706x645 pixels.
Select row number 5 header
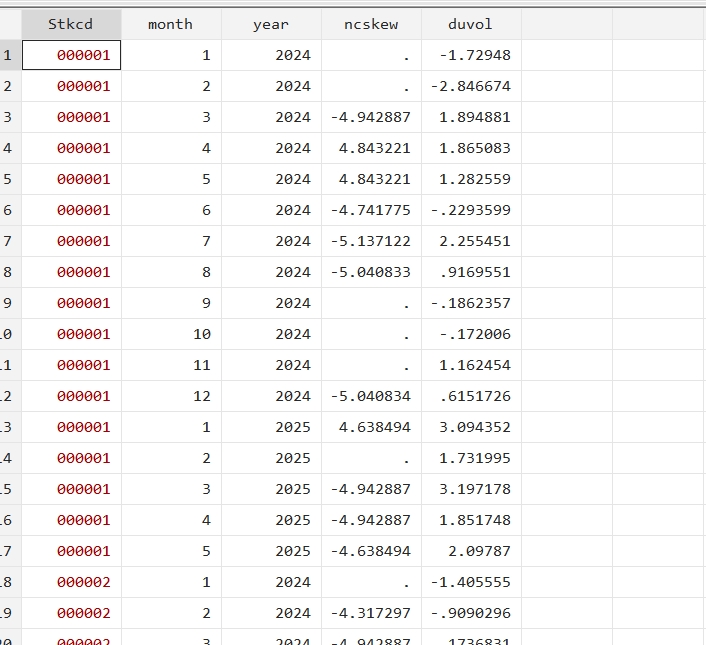(x=9, y=179)
